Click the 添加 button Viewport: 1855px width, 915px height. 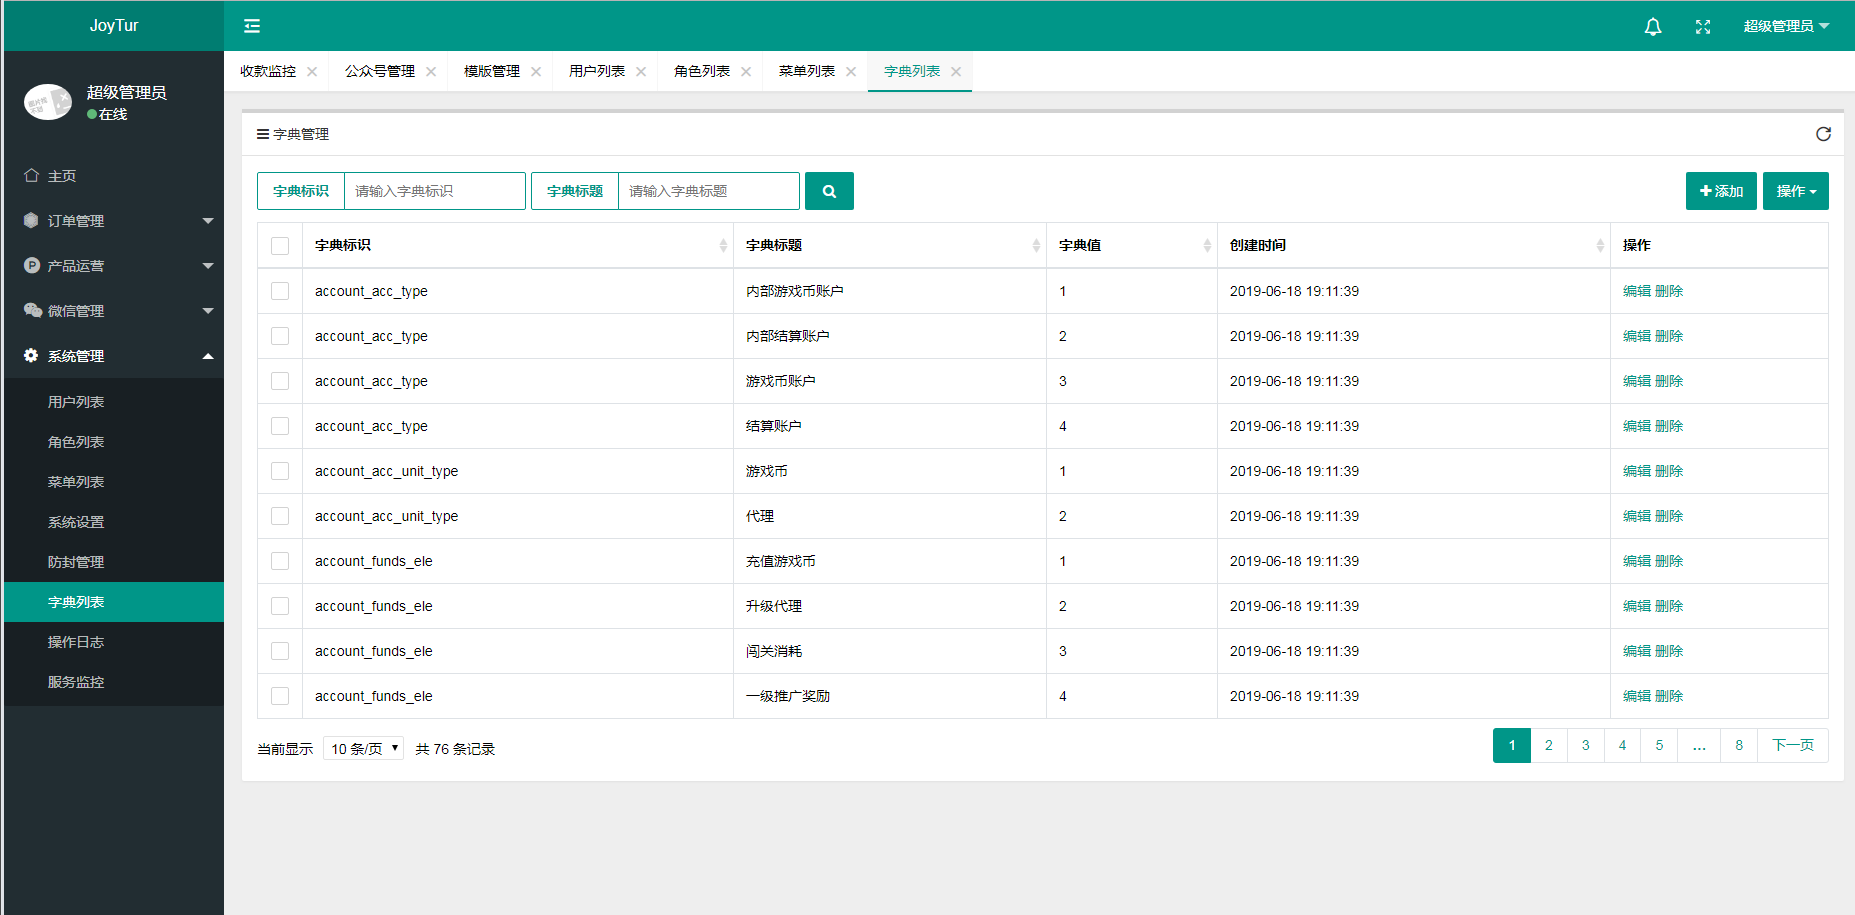pos(1721,191)
